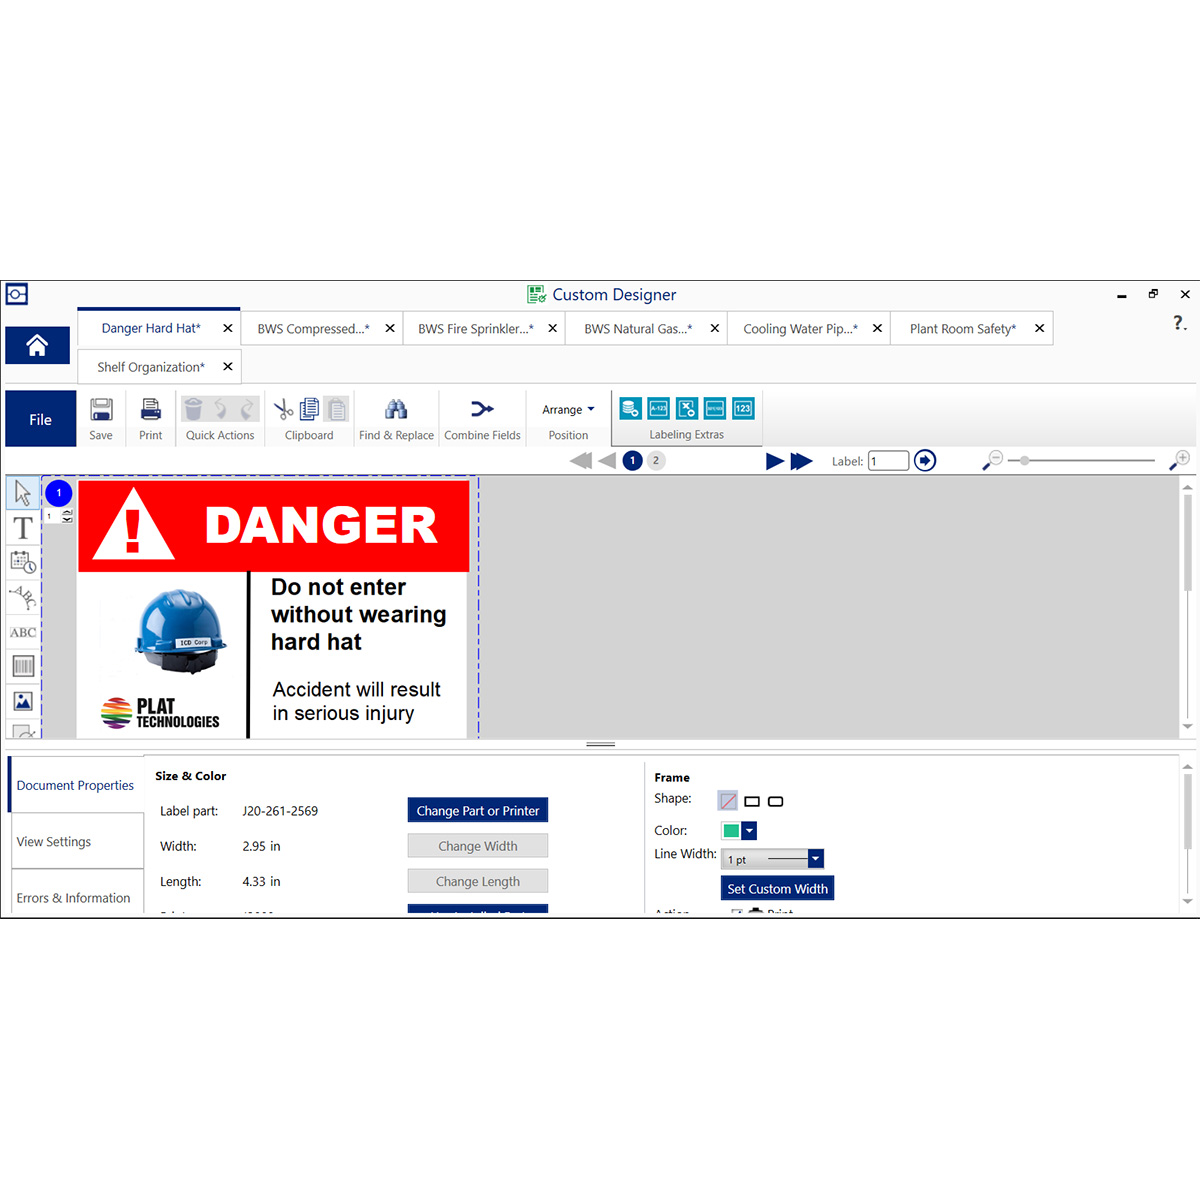Choose the square rectangle frame shape

click(x=752, y=801)
